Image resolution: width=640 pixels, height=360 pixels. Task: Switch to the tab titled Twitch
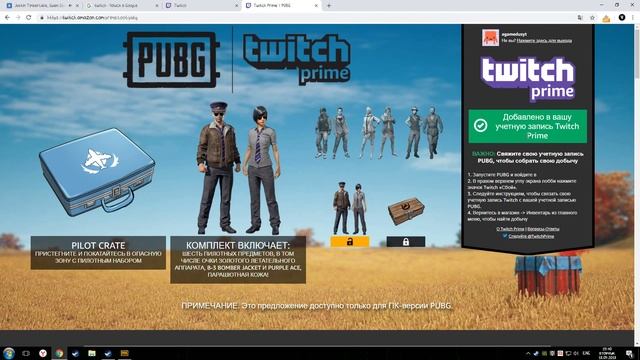click(x=202, y=6)
